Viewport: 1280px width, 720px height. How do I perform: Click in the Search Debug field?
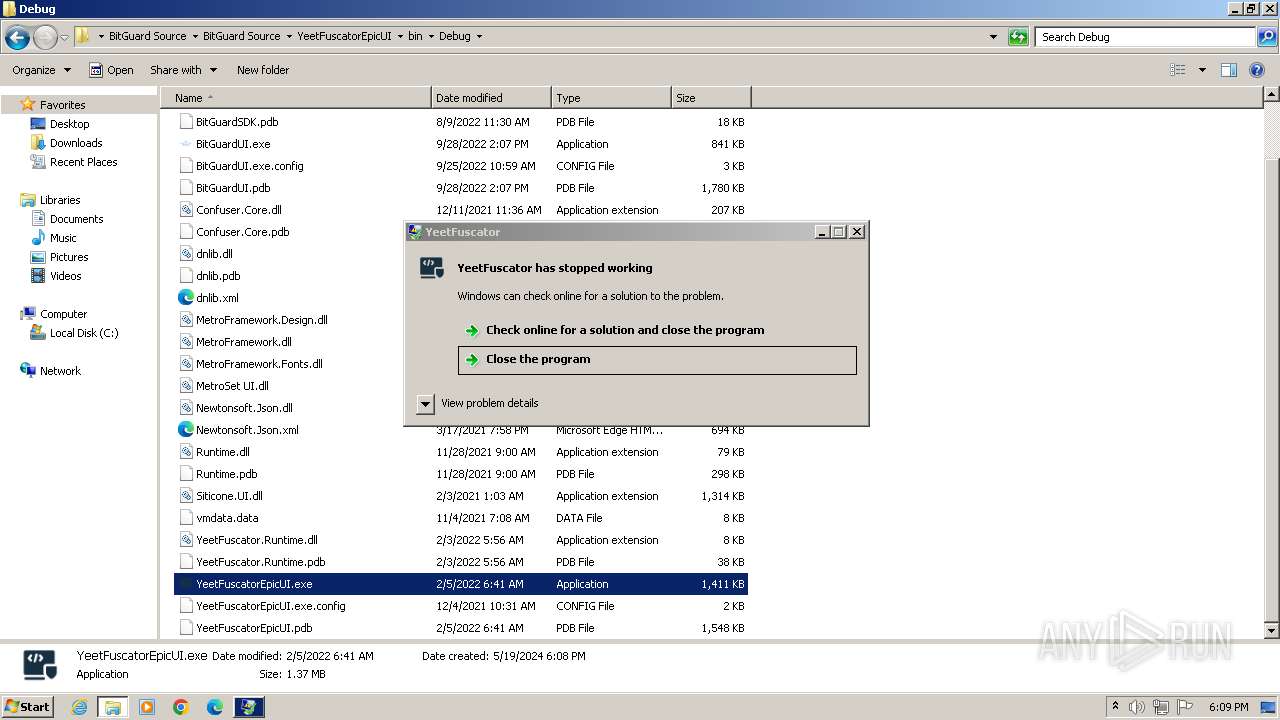pyautogui.click(x=1146, y=37)
